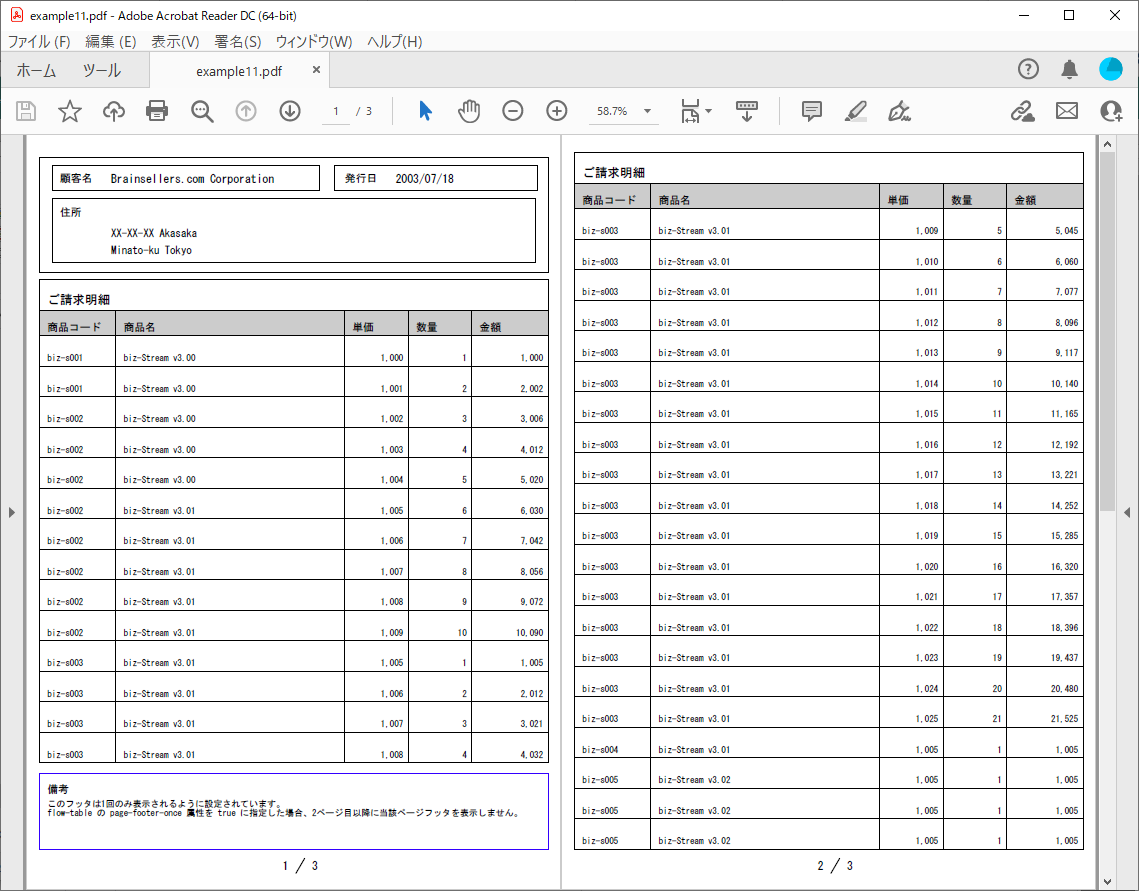
Task: Click product code biz-s004
Action: (x=600, y=749)
